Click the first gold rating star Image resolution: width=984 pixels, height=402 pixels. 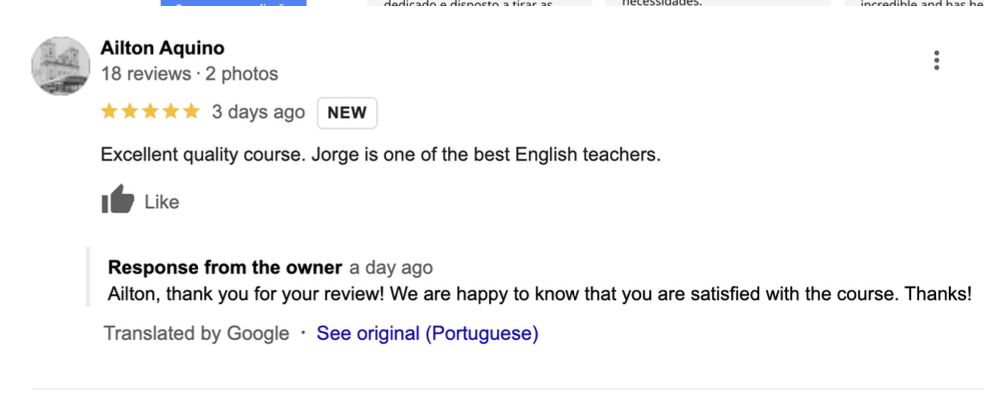click(109, 112)
